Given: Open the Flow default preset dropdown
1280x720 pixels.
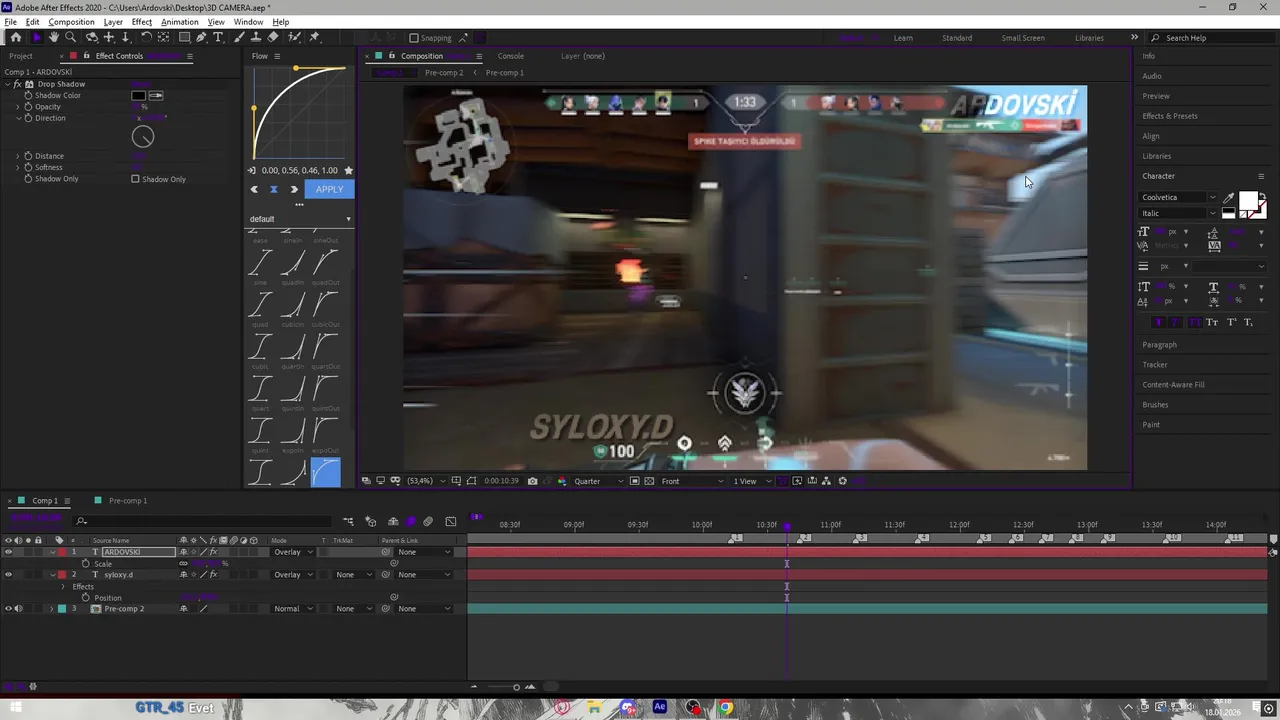Looking at the screenshot, I should point(300,219).
